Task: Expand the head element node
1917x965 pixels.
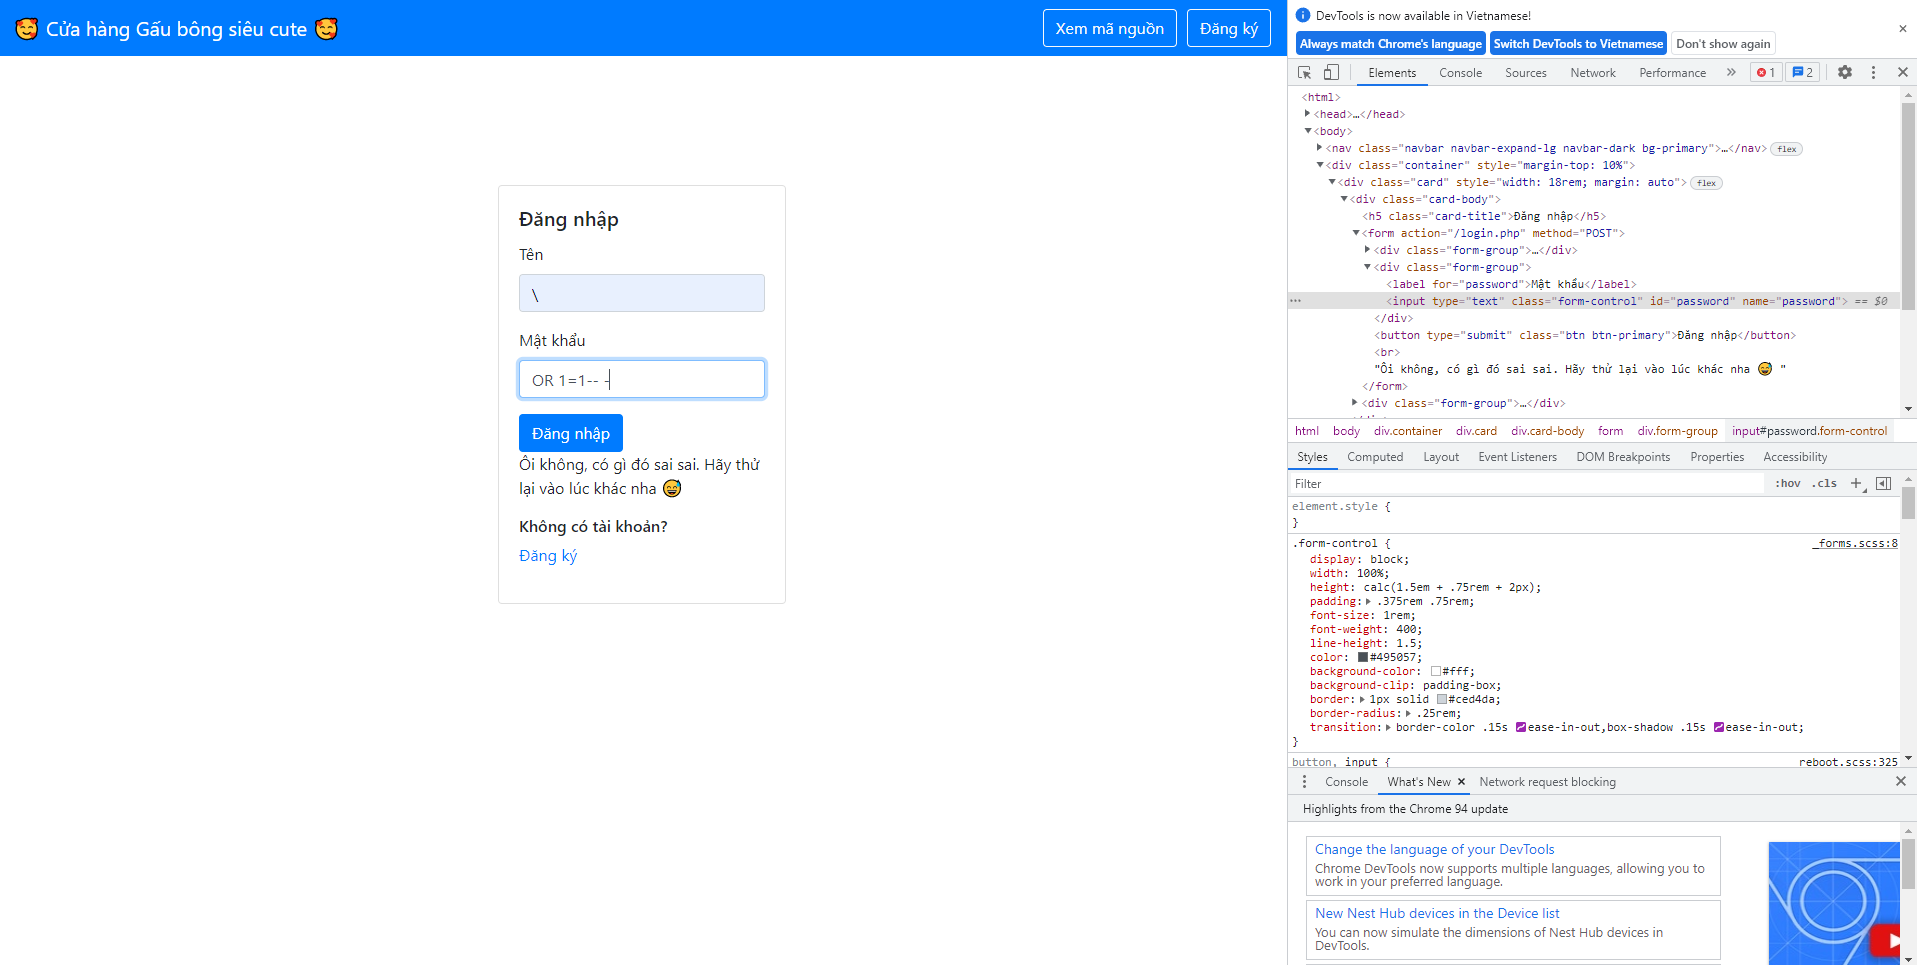Action: tap(1307, 114)
